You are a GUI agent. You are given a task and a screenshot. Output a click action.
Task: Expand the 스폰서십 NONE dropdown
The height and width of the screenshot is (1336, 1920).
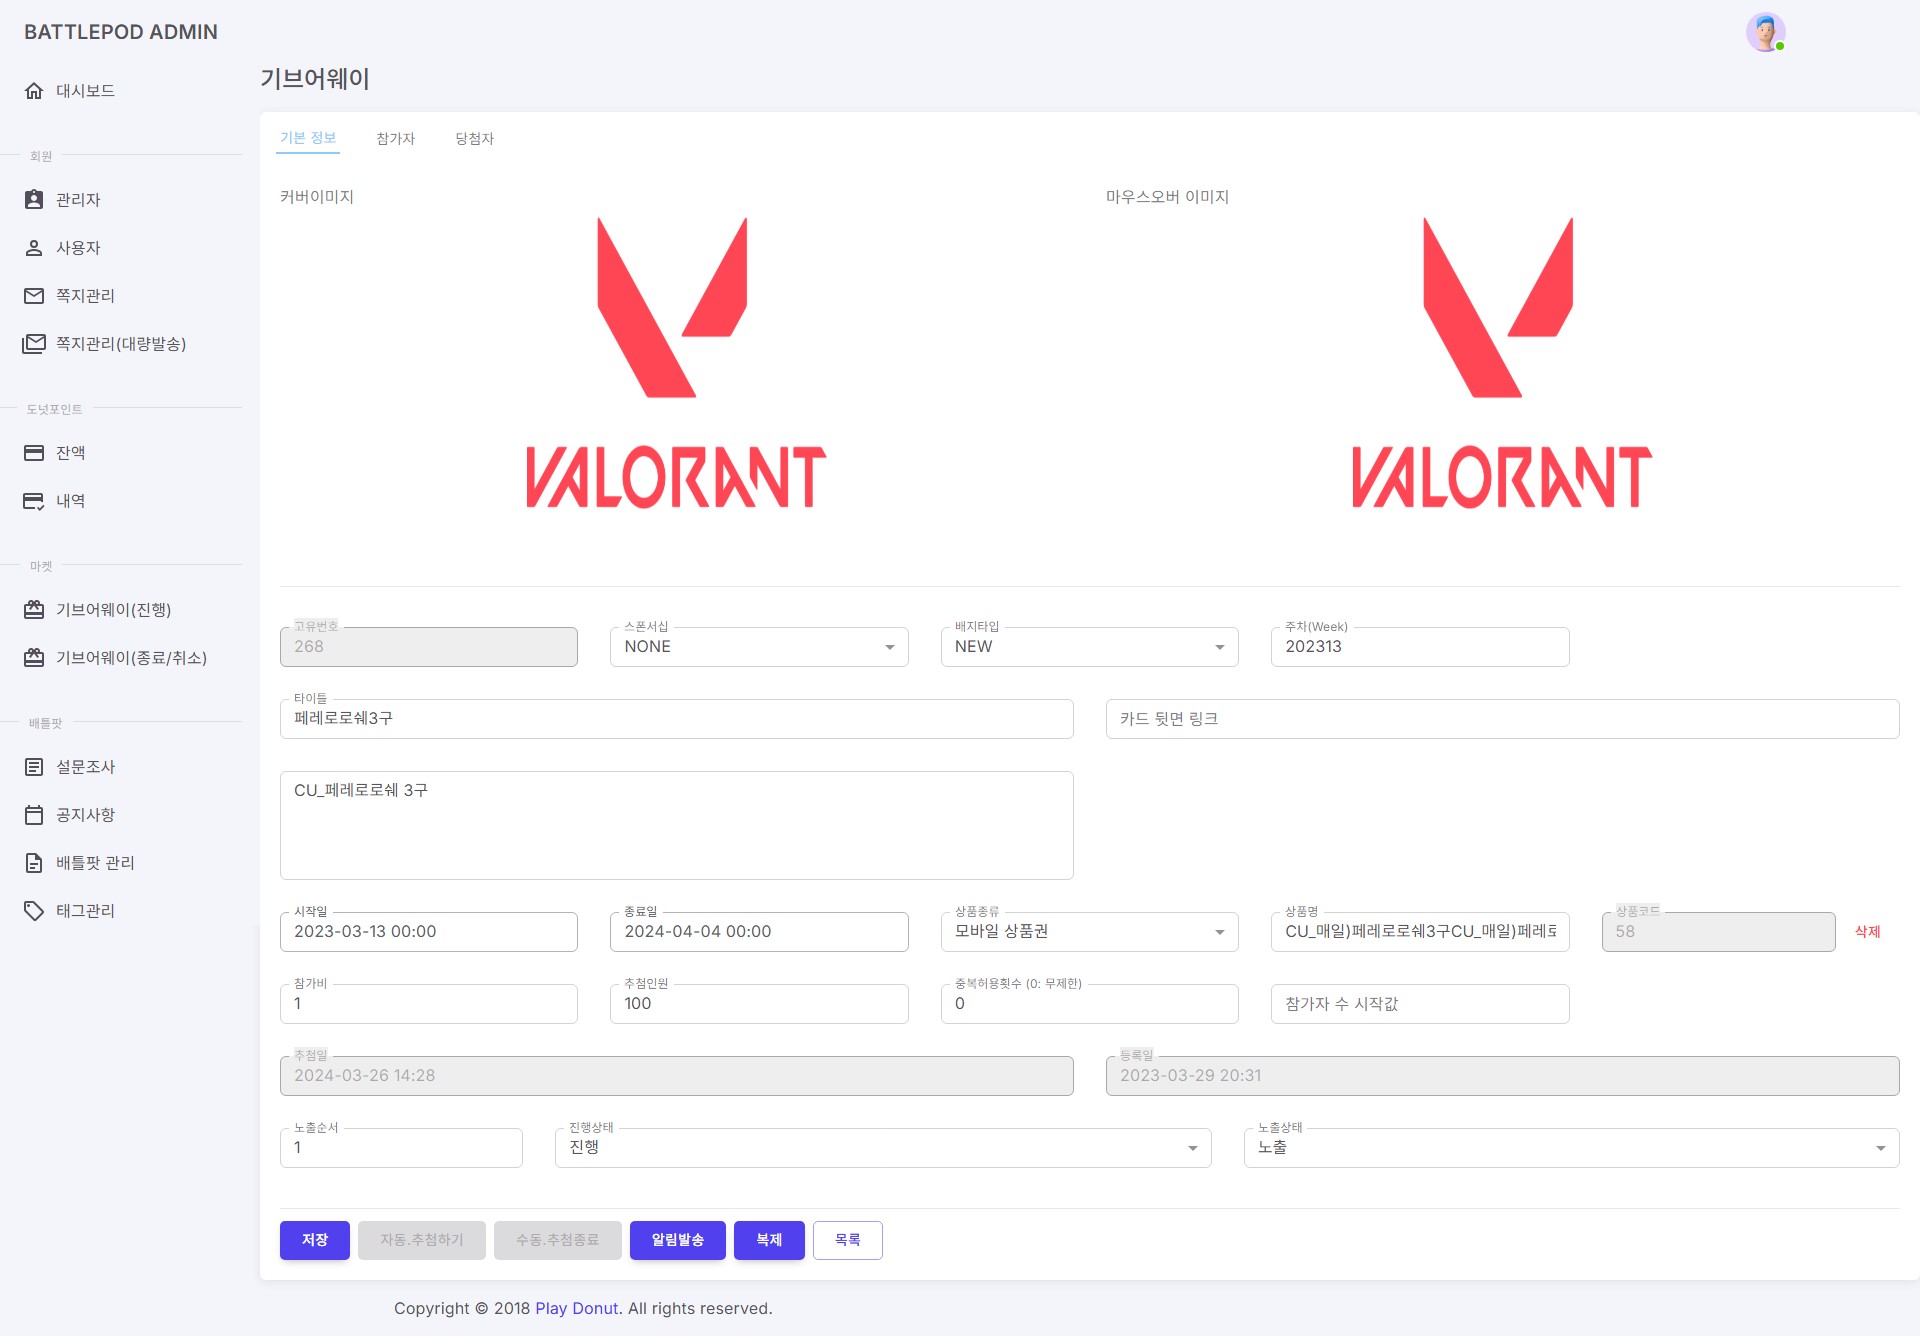click(x=759, y=647)
